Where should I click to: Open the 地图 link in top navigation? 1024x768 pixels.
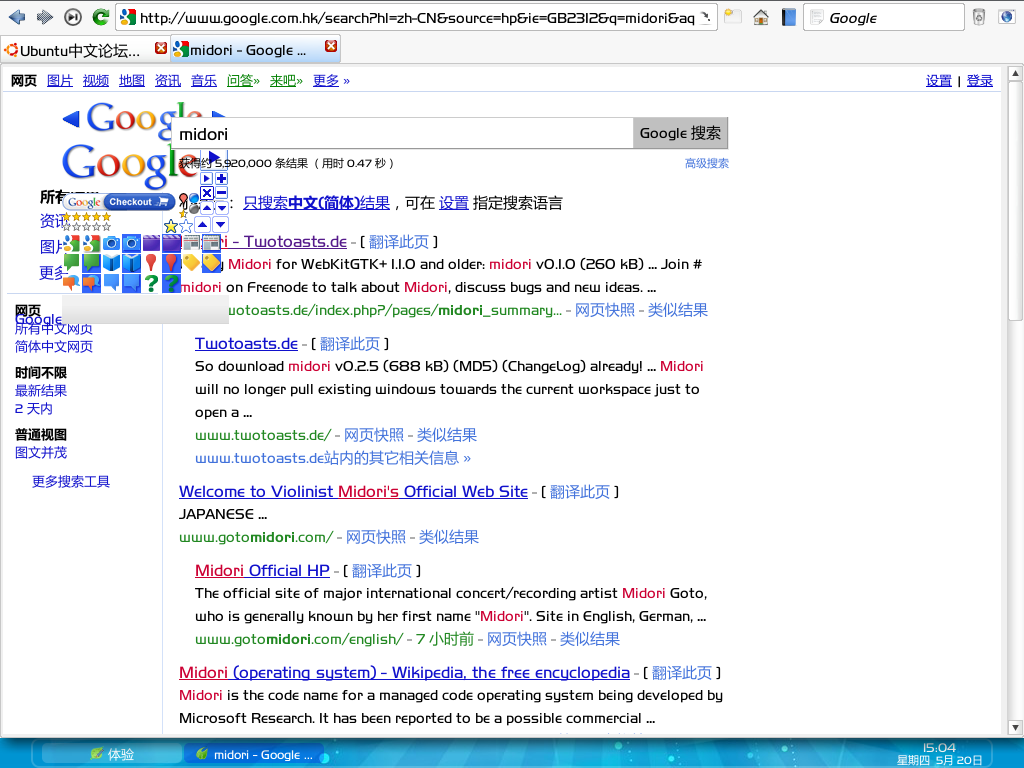(x=131, y=80)
